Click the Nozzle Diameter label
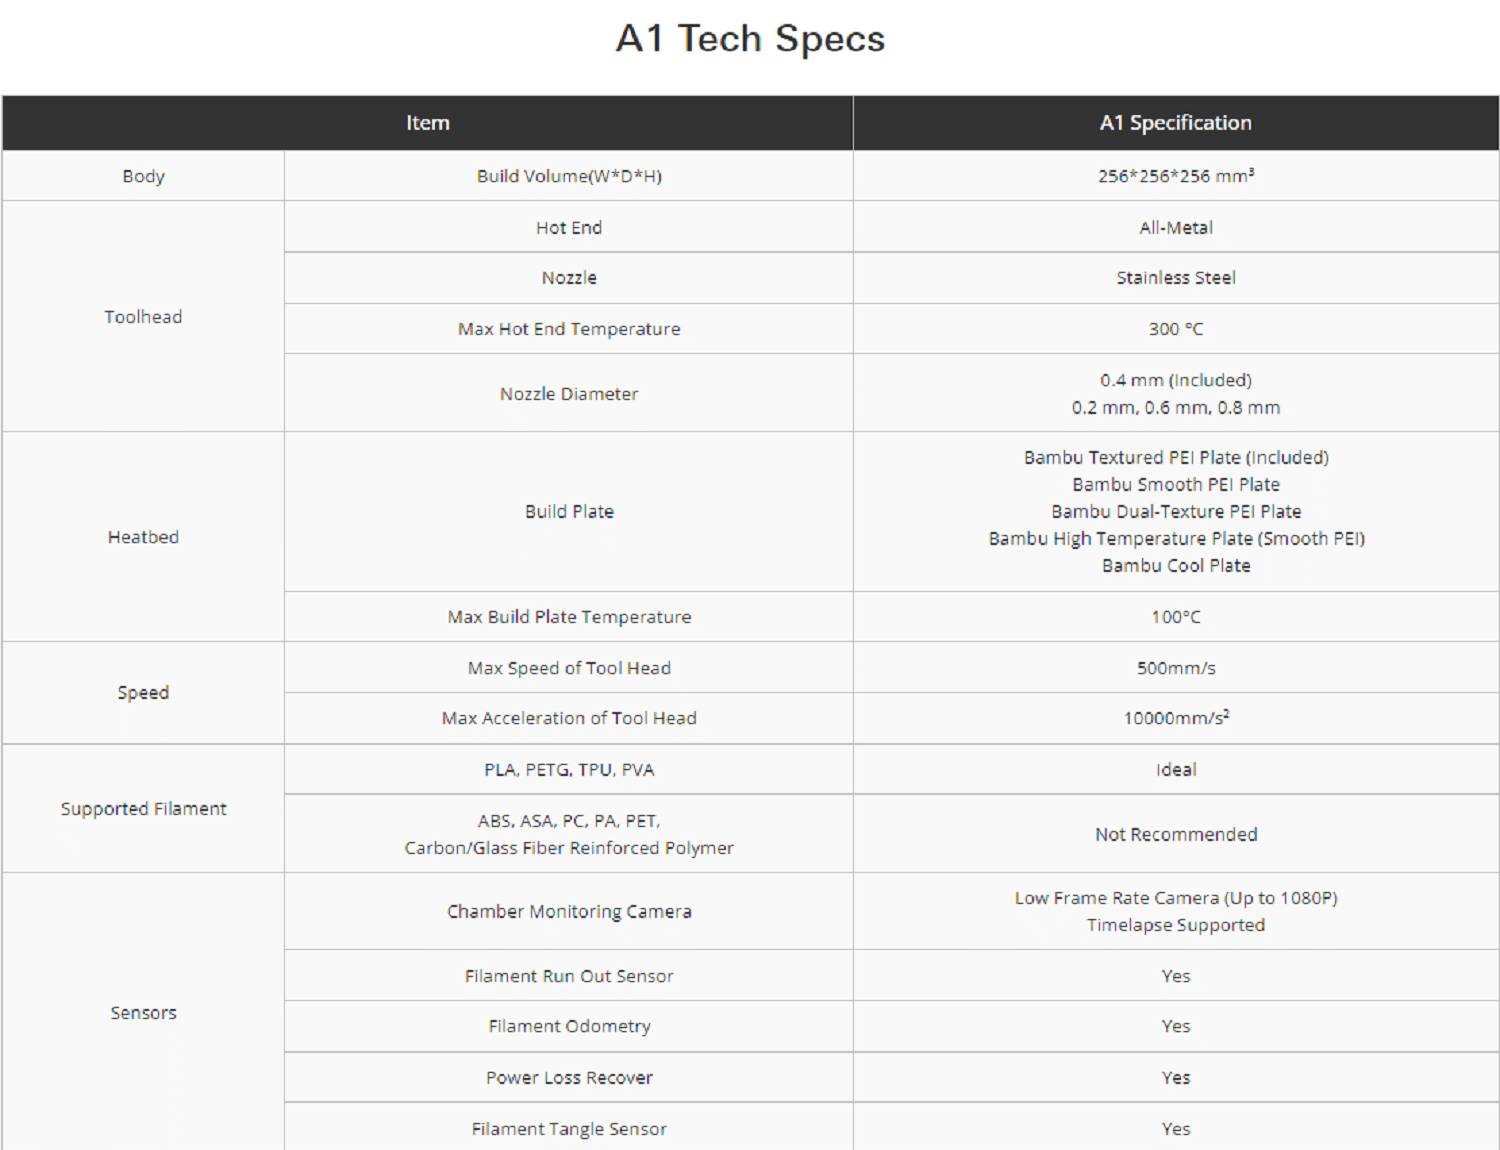 click(x=569, y=394)
